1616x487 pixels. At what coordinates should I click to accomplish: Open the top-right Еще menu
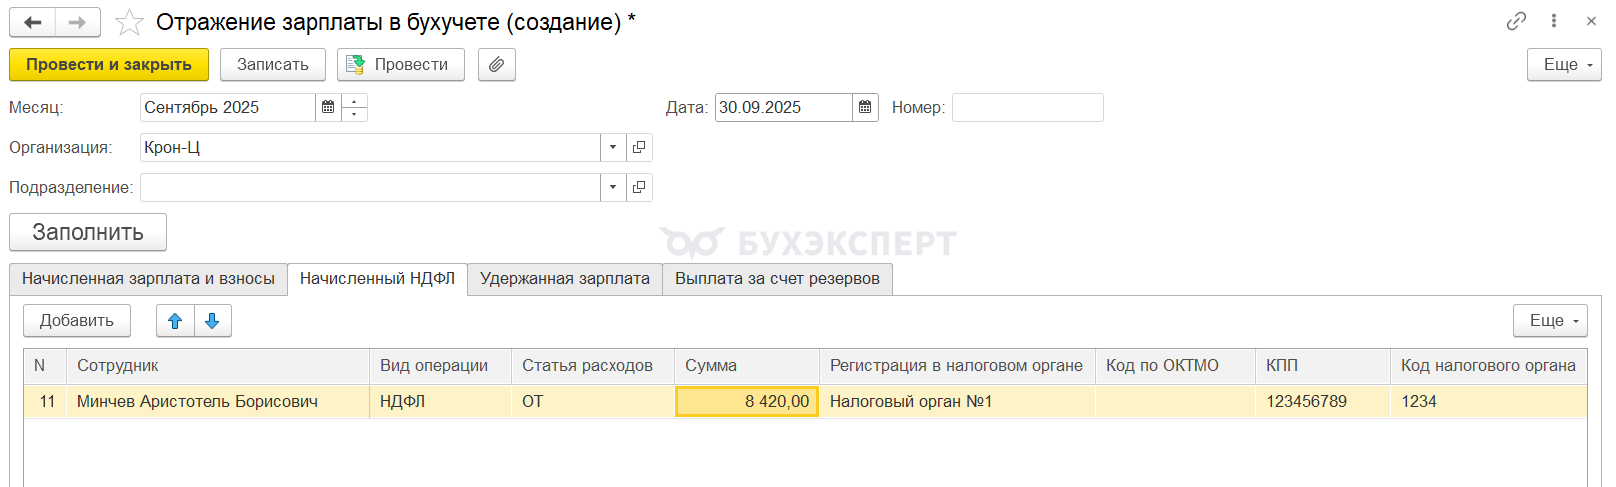coord(1563,64)
